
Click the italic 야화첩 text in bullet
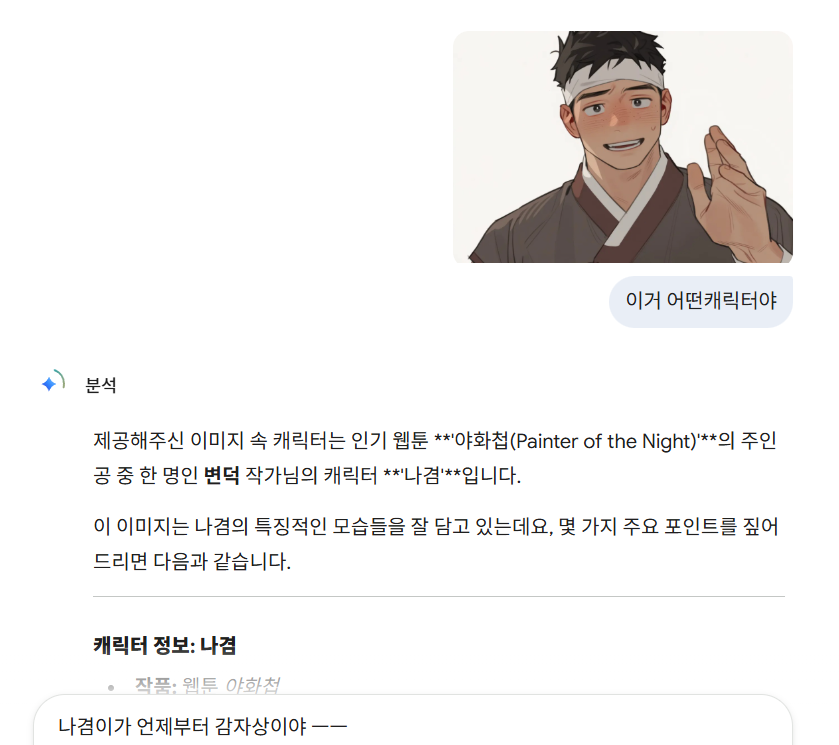[x=251, y=685]
